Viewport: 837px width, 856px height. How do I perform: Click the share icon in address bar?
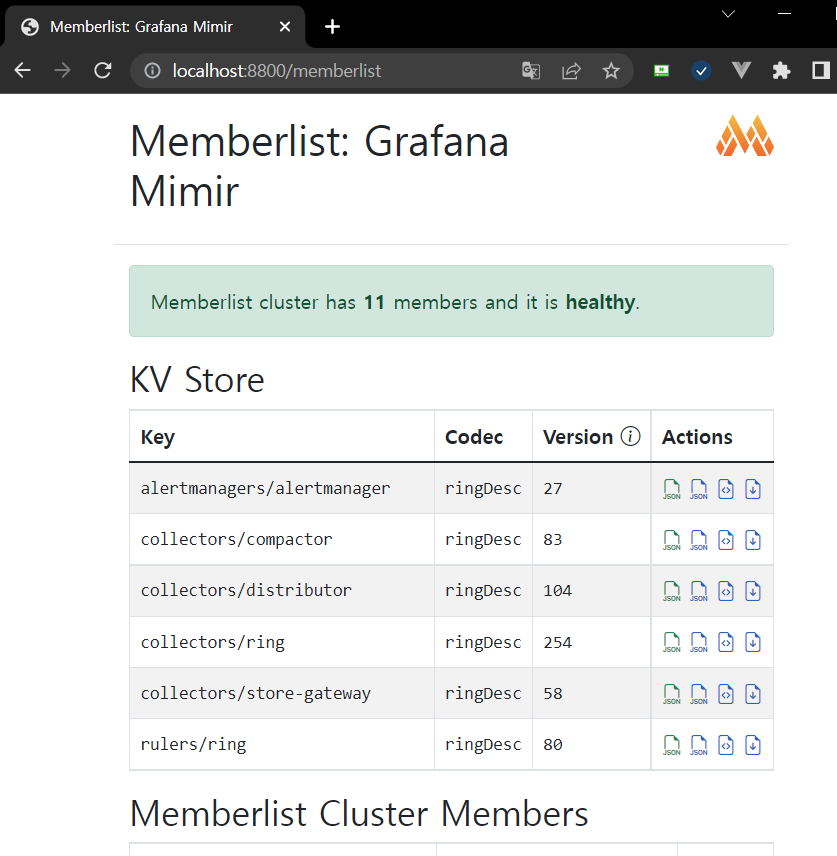(570, 71)
